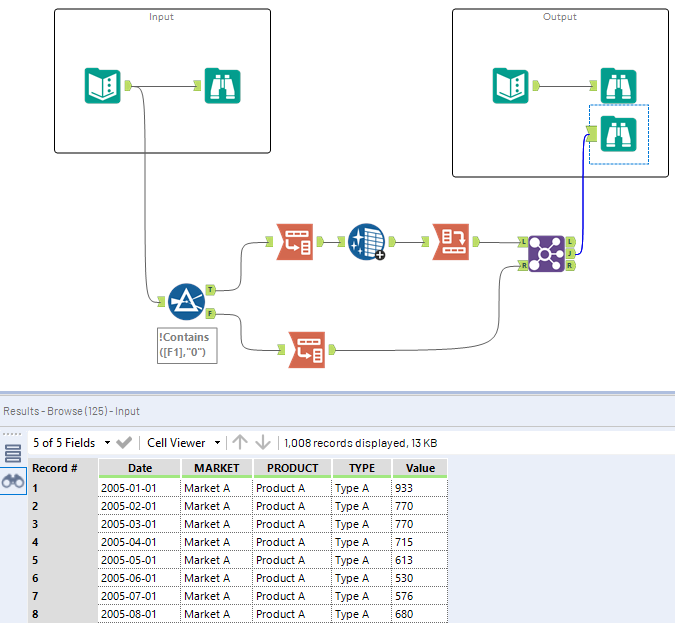Image resolution: width=675 pixels, height=623 pixels.
Task: Click the Results - Browse (125) - Input title
Action: pyautogui.click(x=71, y=411)
